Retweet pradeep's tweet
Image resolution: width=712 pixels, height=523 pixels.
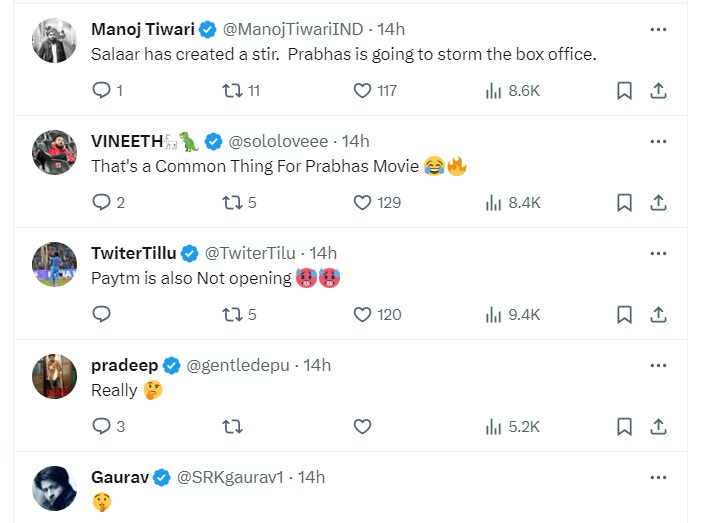pyautogui.click(x=232, y=426)
